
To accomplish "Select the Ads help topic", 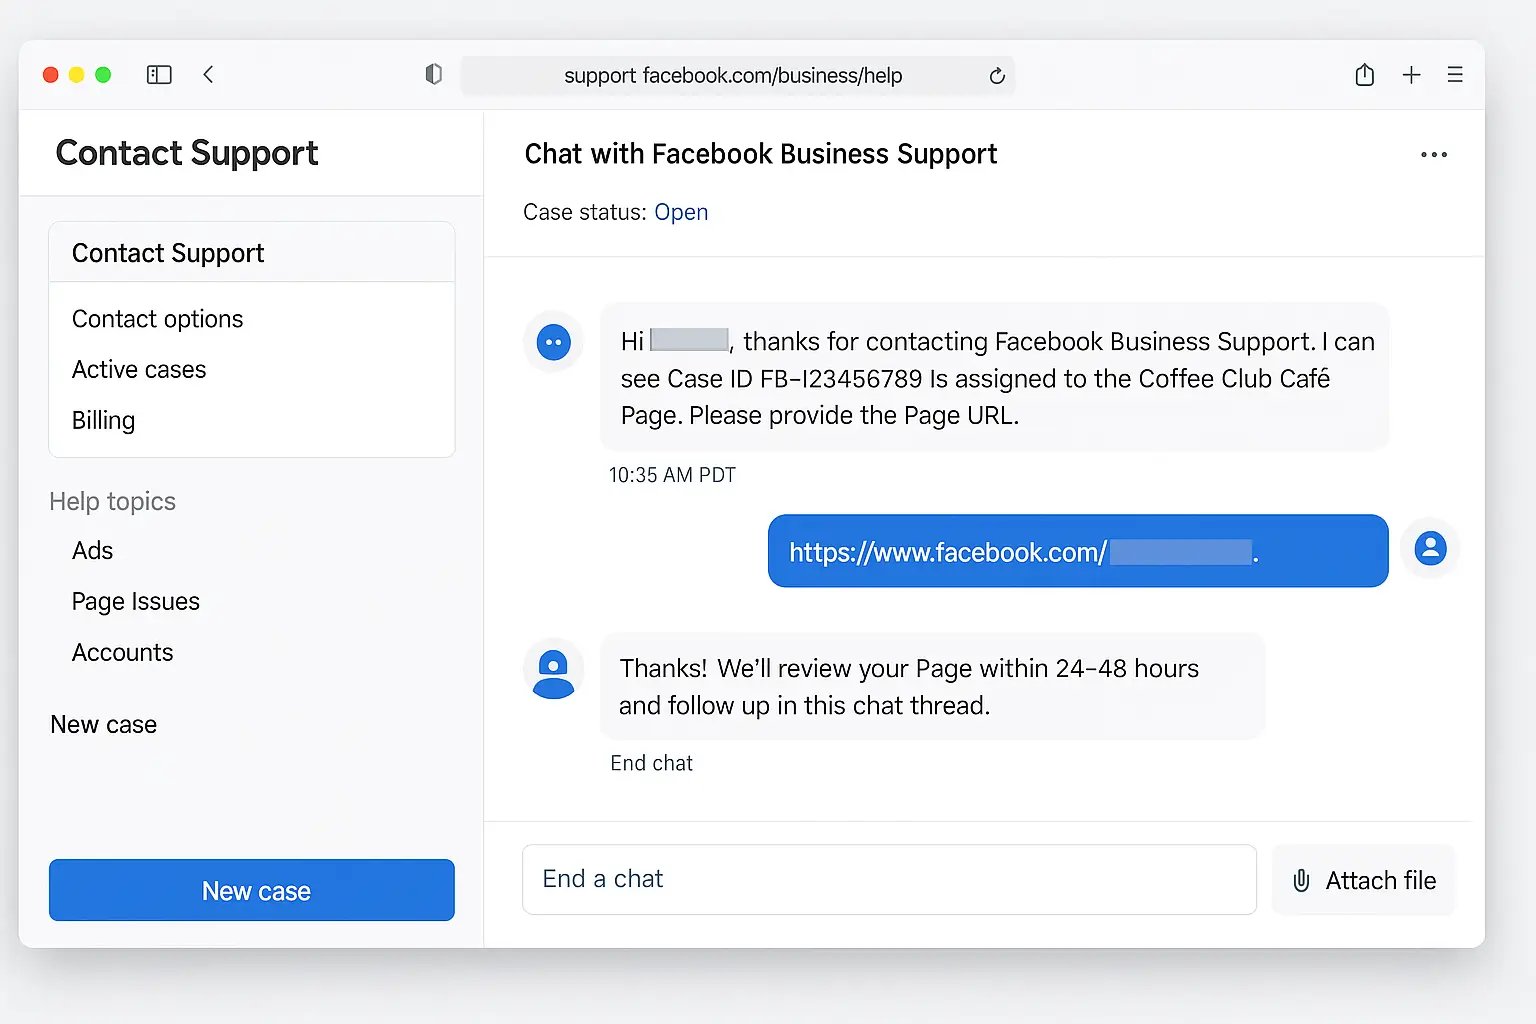I will tap(92, 551).
